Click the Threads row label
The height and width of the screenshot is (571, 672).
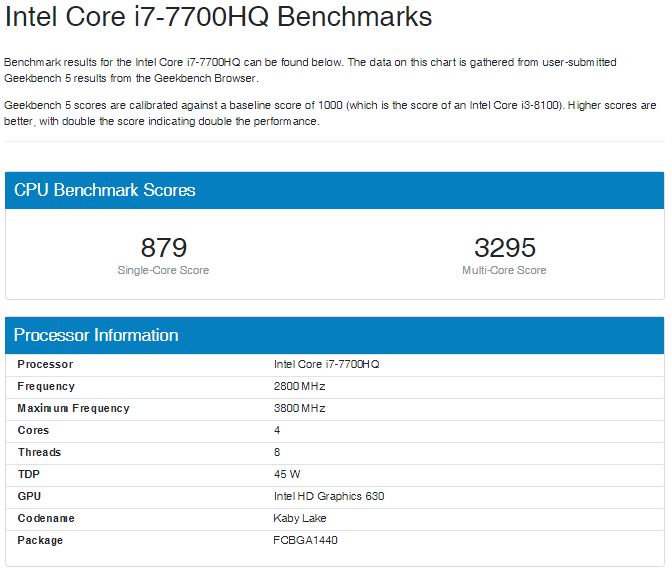39,452
